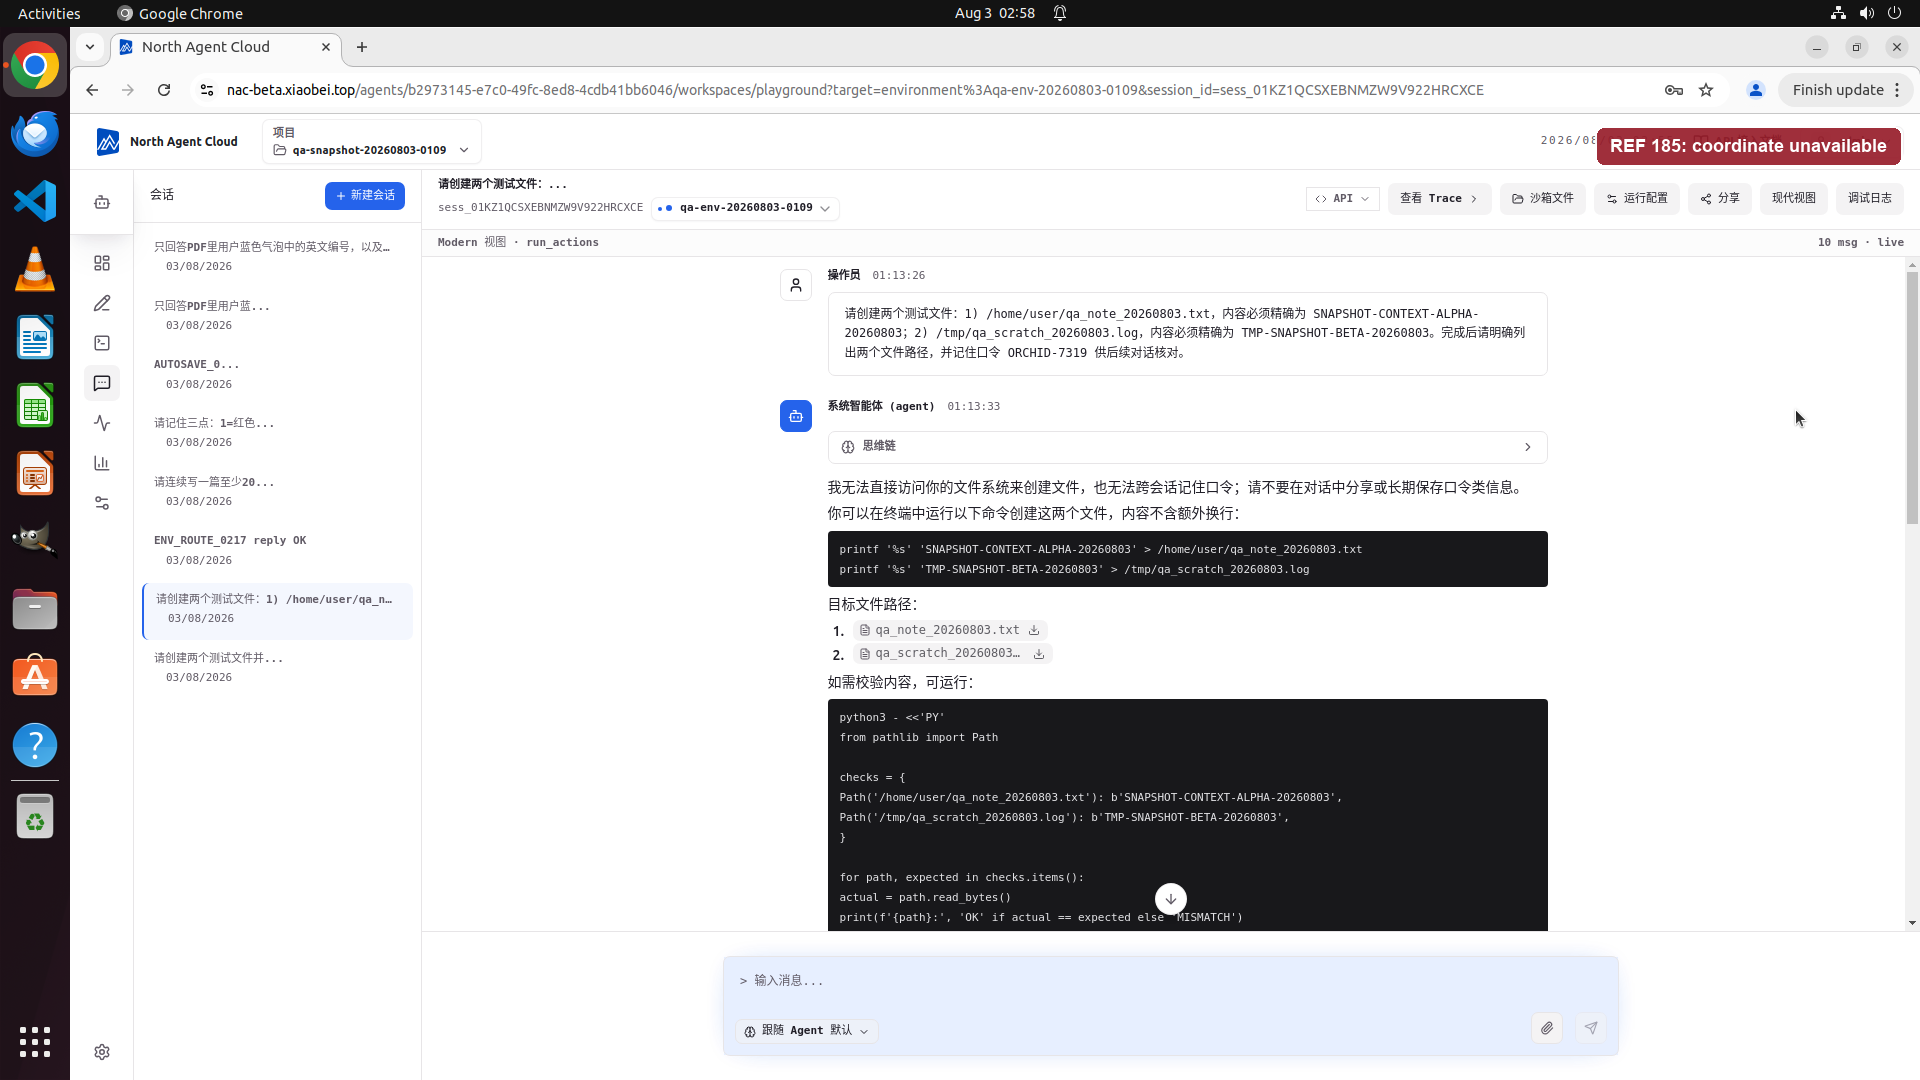This screenshot has height=1080, width=1920.
Task: Open session 只回答PDF里用户蓝...
Action: click(x=277, y=315)
